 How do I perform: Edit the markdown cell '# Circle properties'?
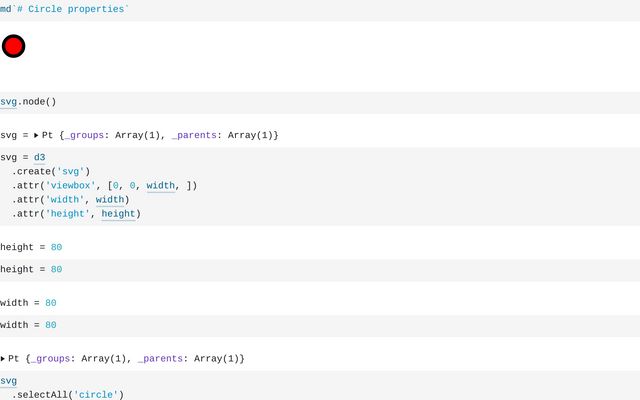pyautogui.click(x=70, y=9)
